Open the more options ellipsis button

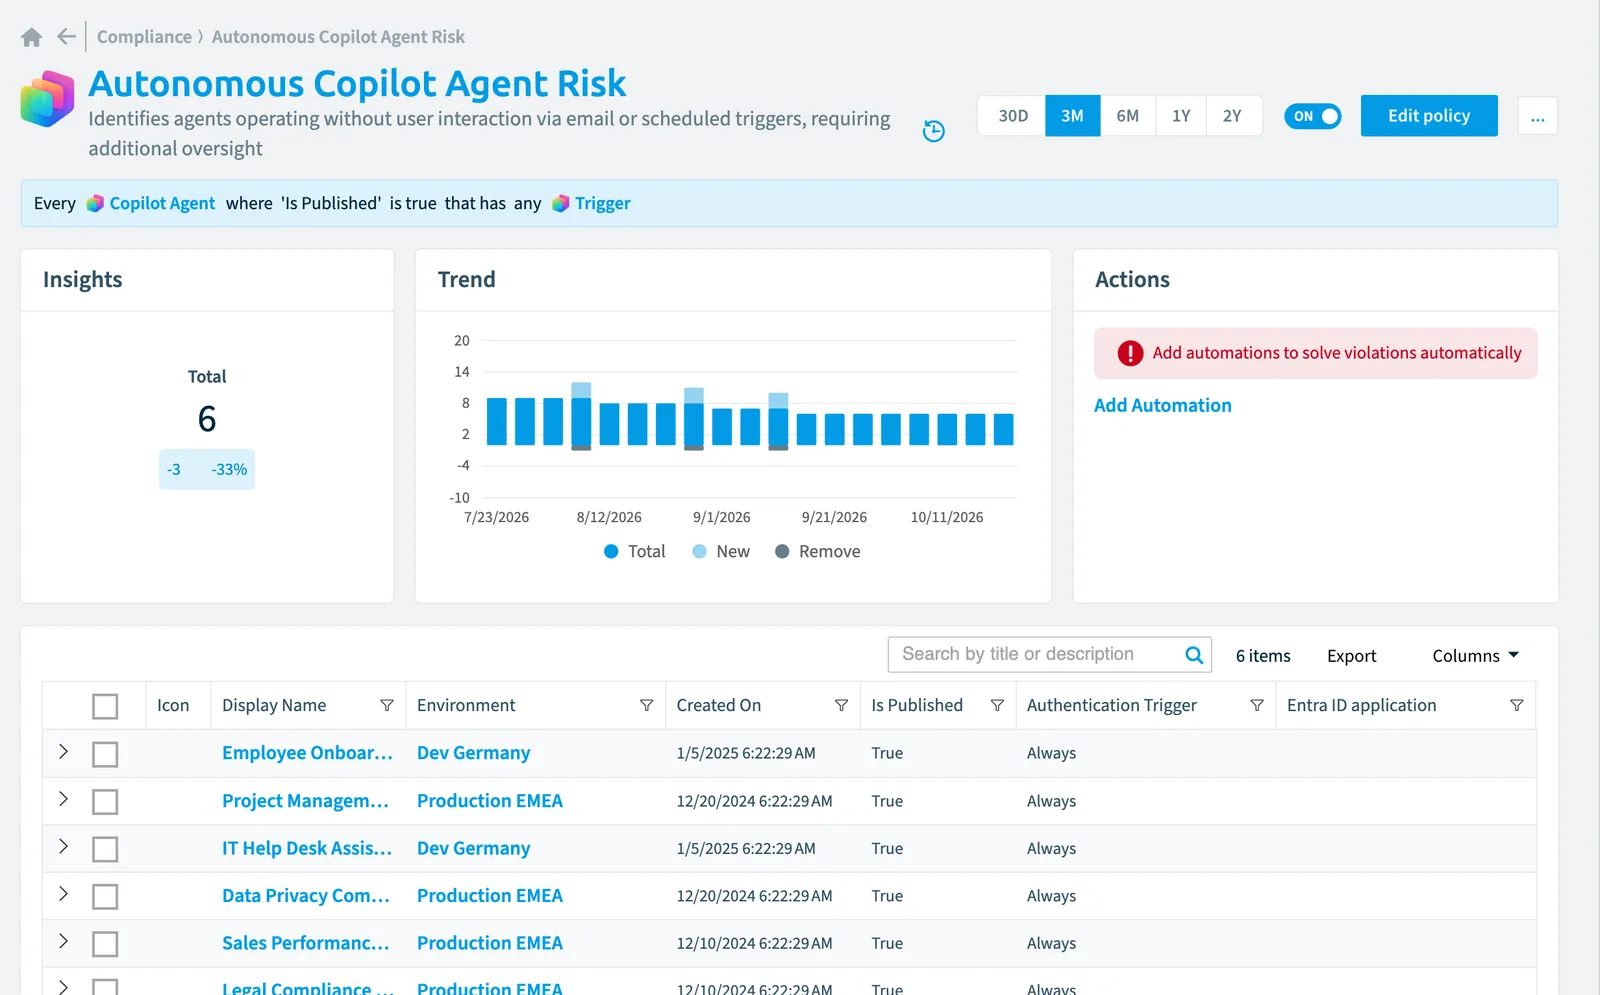pos(1538,116)
